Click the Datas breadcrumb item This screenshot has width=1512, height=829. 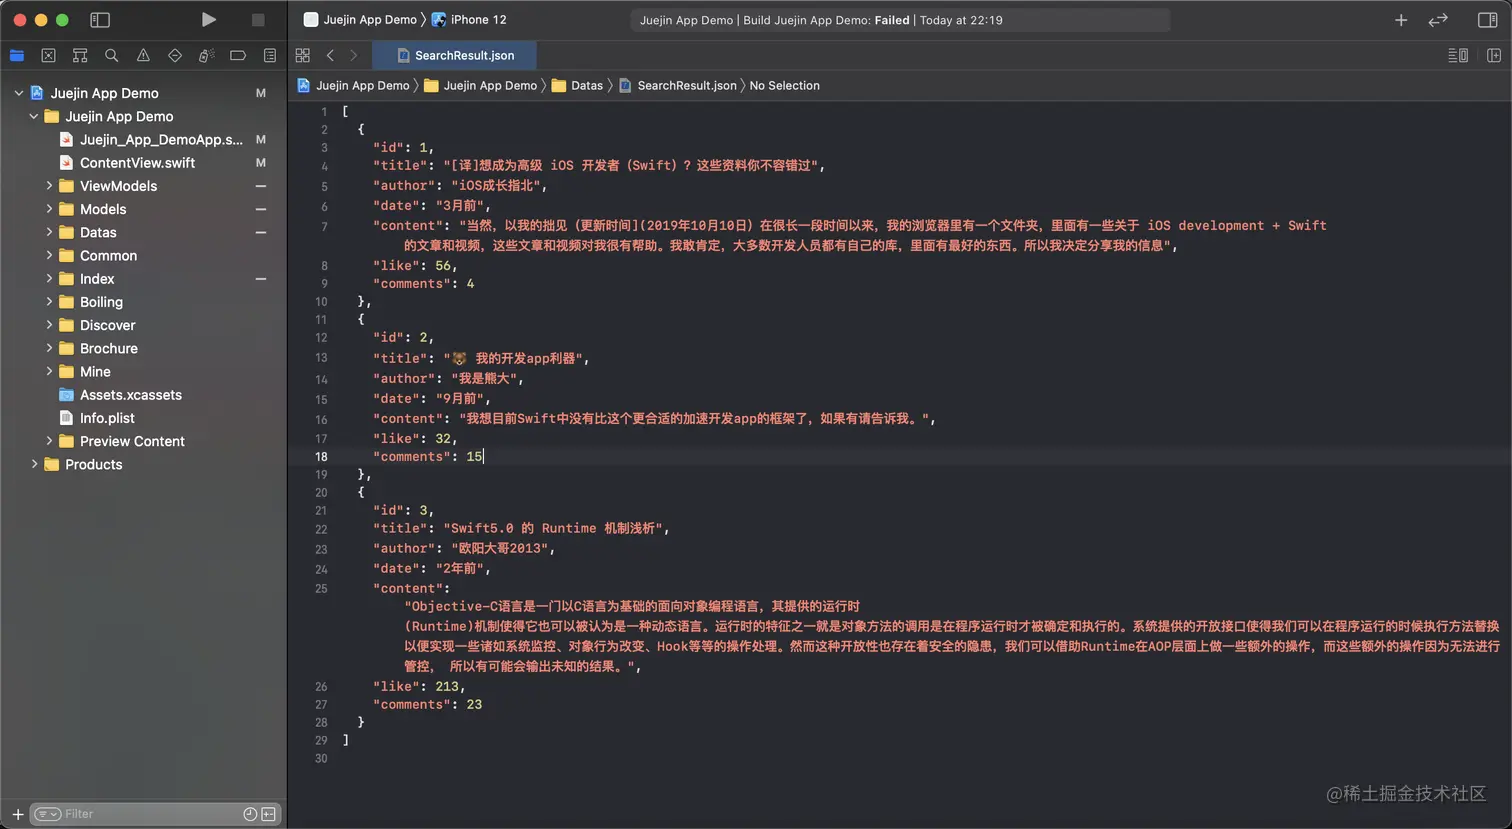[x=577, y=85]
